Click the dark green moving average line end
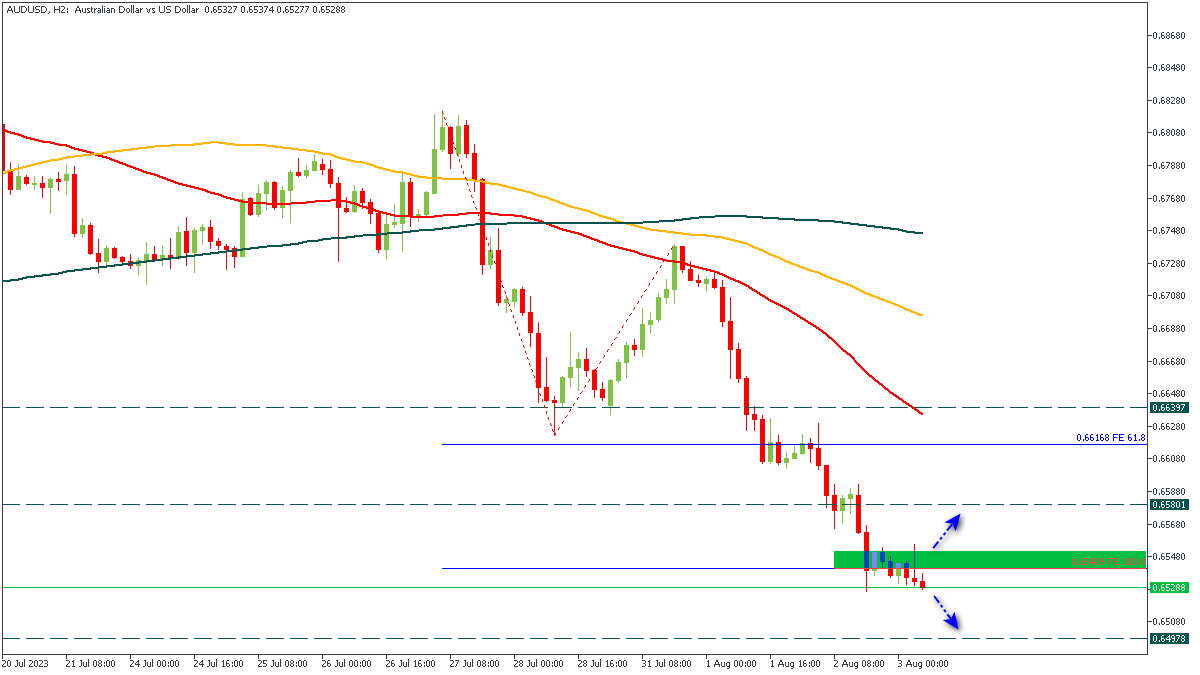The height and width of the screenshot is (675, 1200). (x=920, y=233)
